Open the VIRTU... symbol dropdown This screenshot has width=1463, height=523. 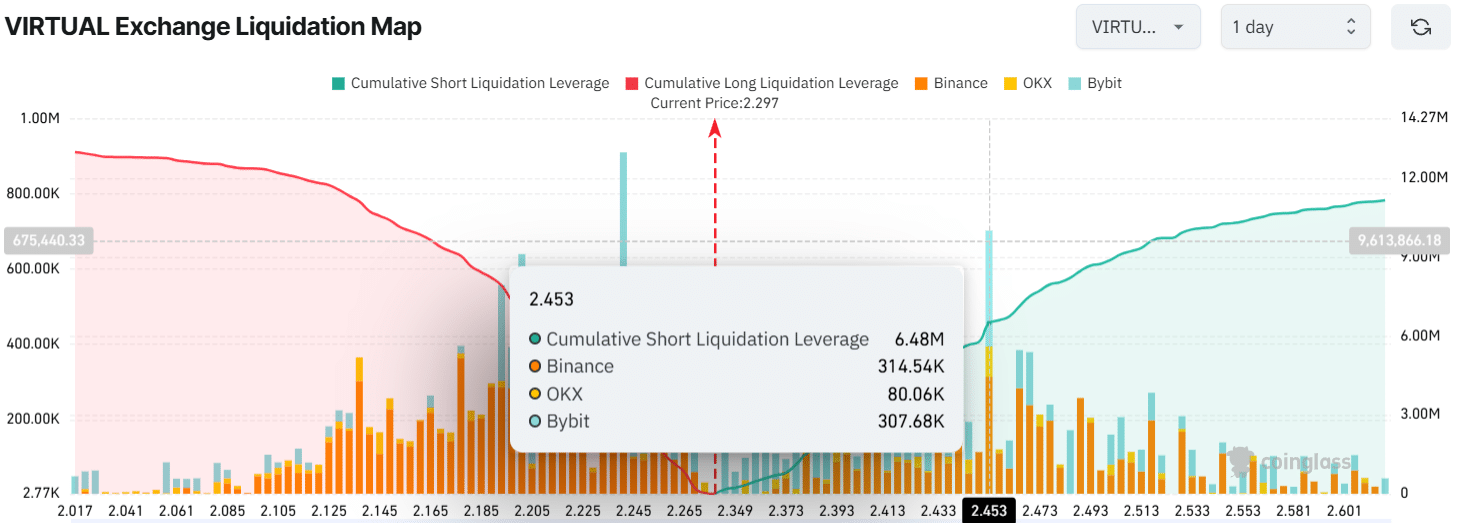[1138, 27]
